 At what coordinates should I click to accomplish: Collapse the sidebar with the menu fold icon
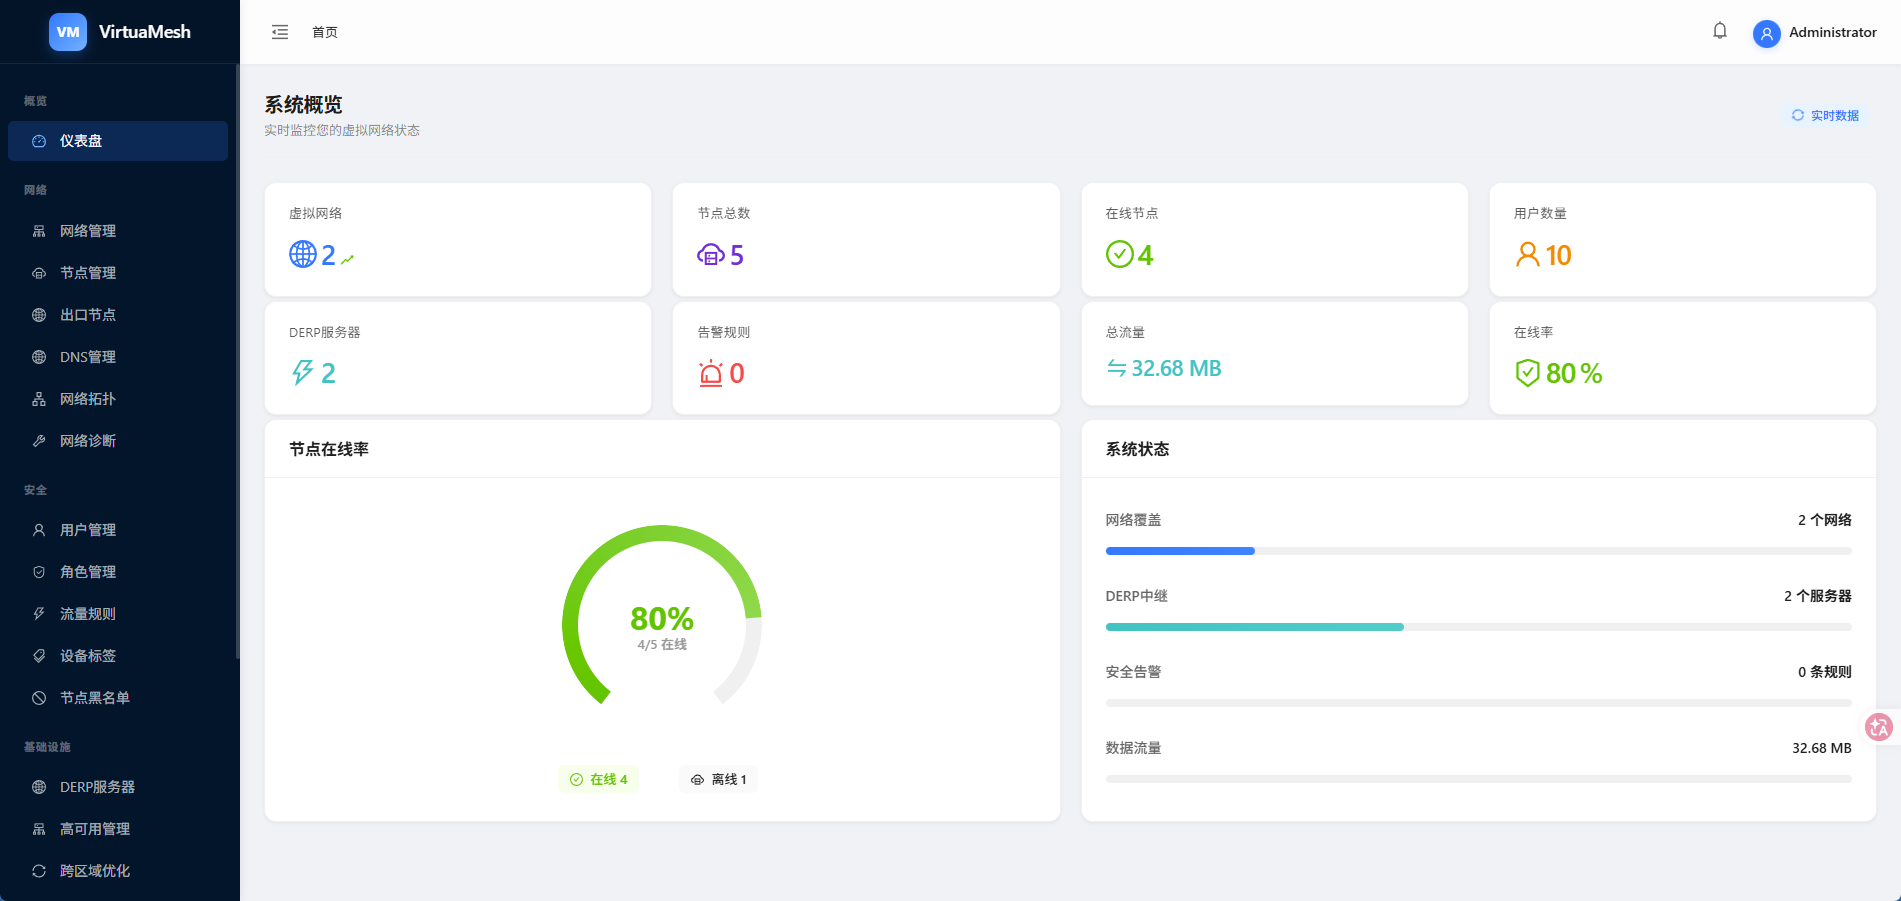tap(280, 32)
